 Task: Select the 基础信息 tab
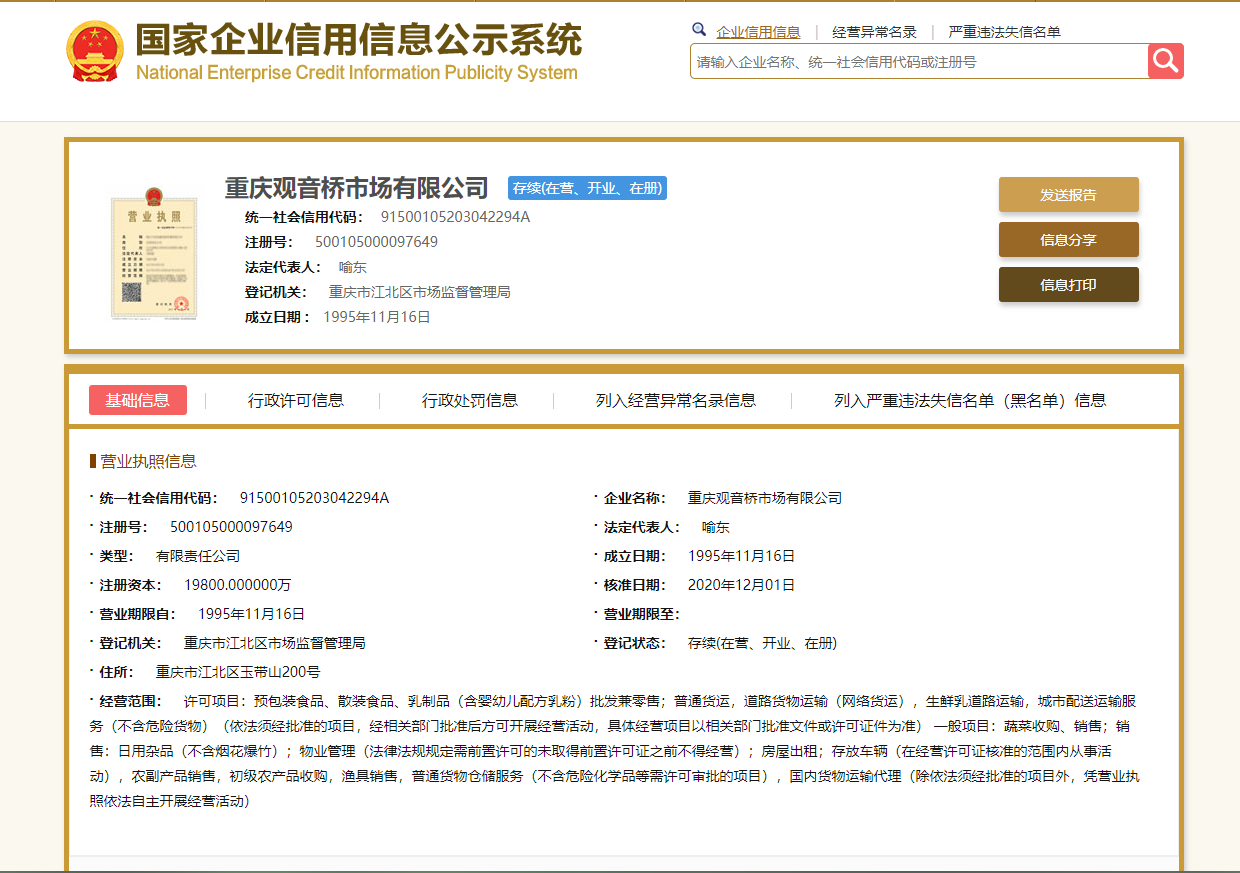[x=137, y=399]
